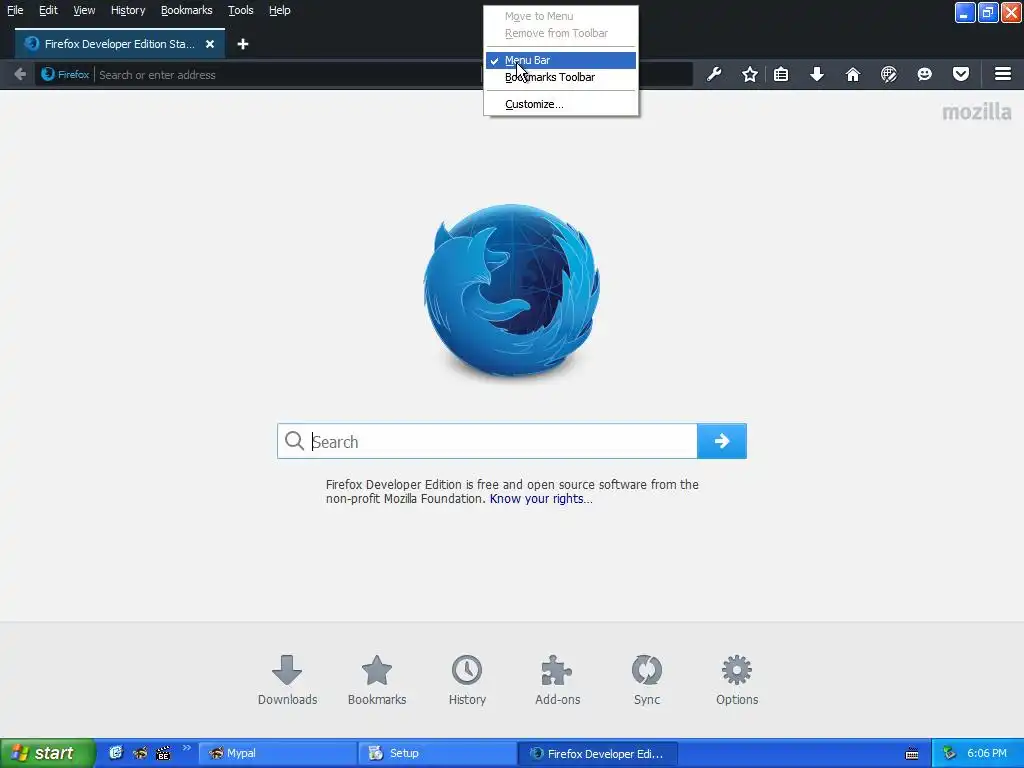Open Add-ons puzzle shortcut

557,680
